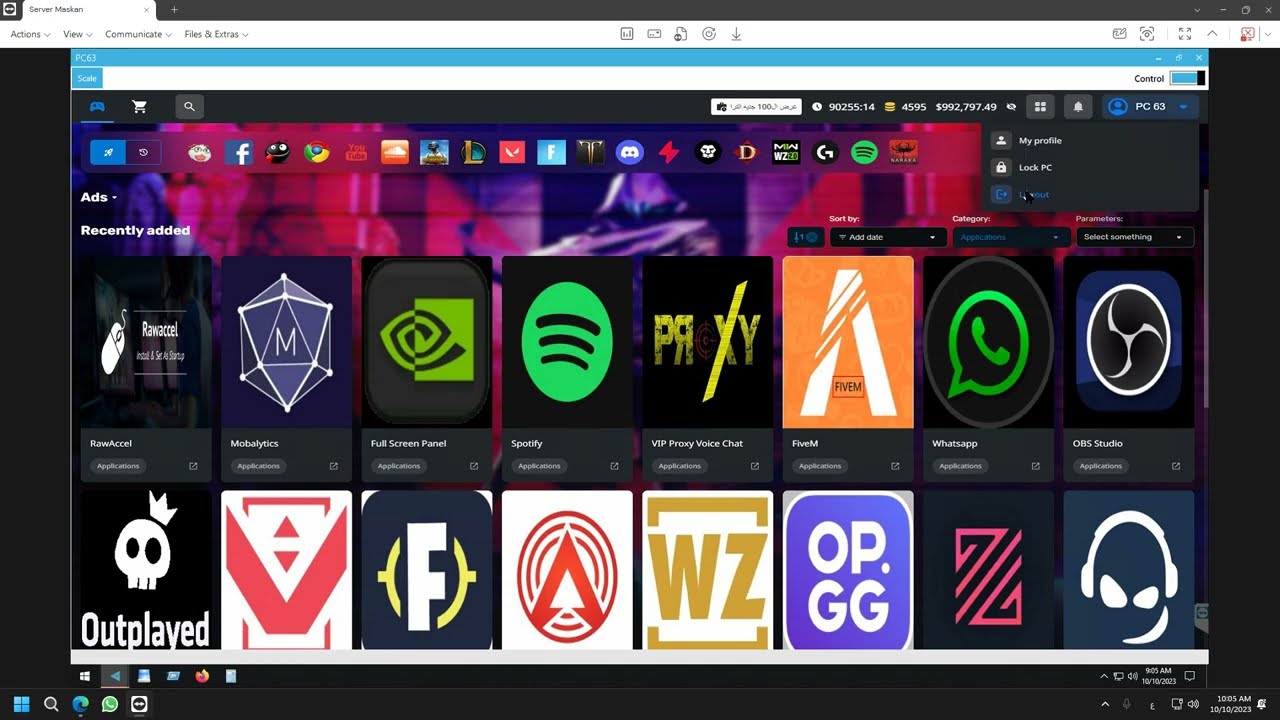Open Microsoft Edge from local taskbar

click(x=81, y=704)
